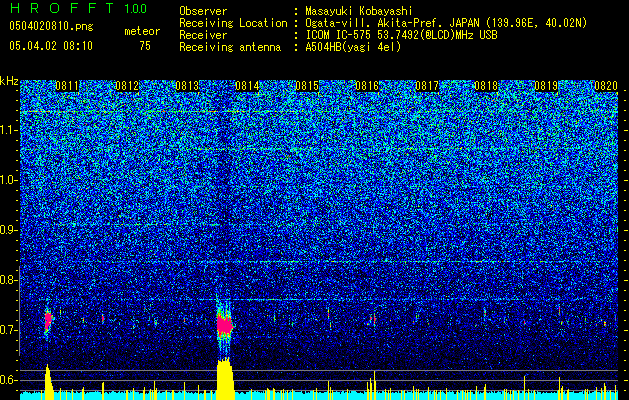Click the 0811 time marker
The width and height of the screenshot is (629, 400).
[67, 86]
